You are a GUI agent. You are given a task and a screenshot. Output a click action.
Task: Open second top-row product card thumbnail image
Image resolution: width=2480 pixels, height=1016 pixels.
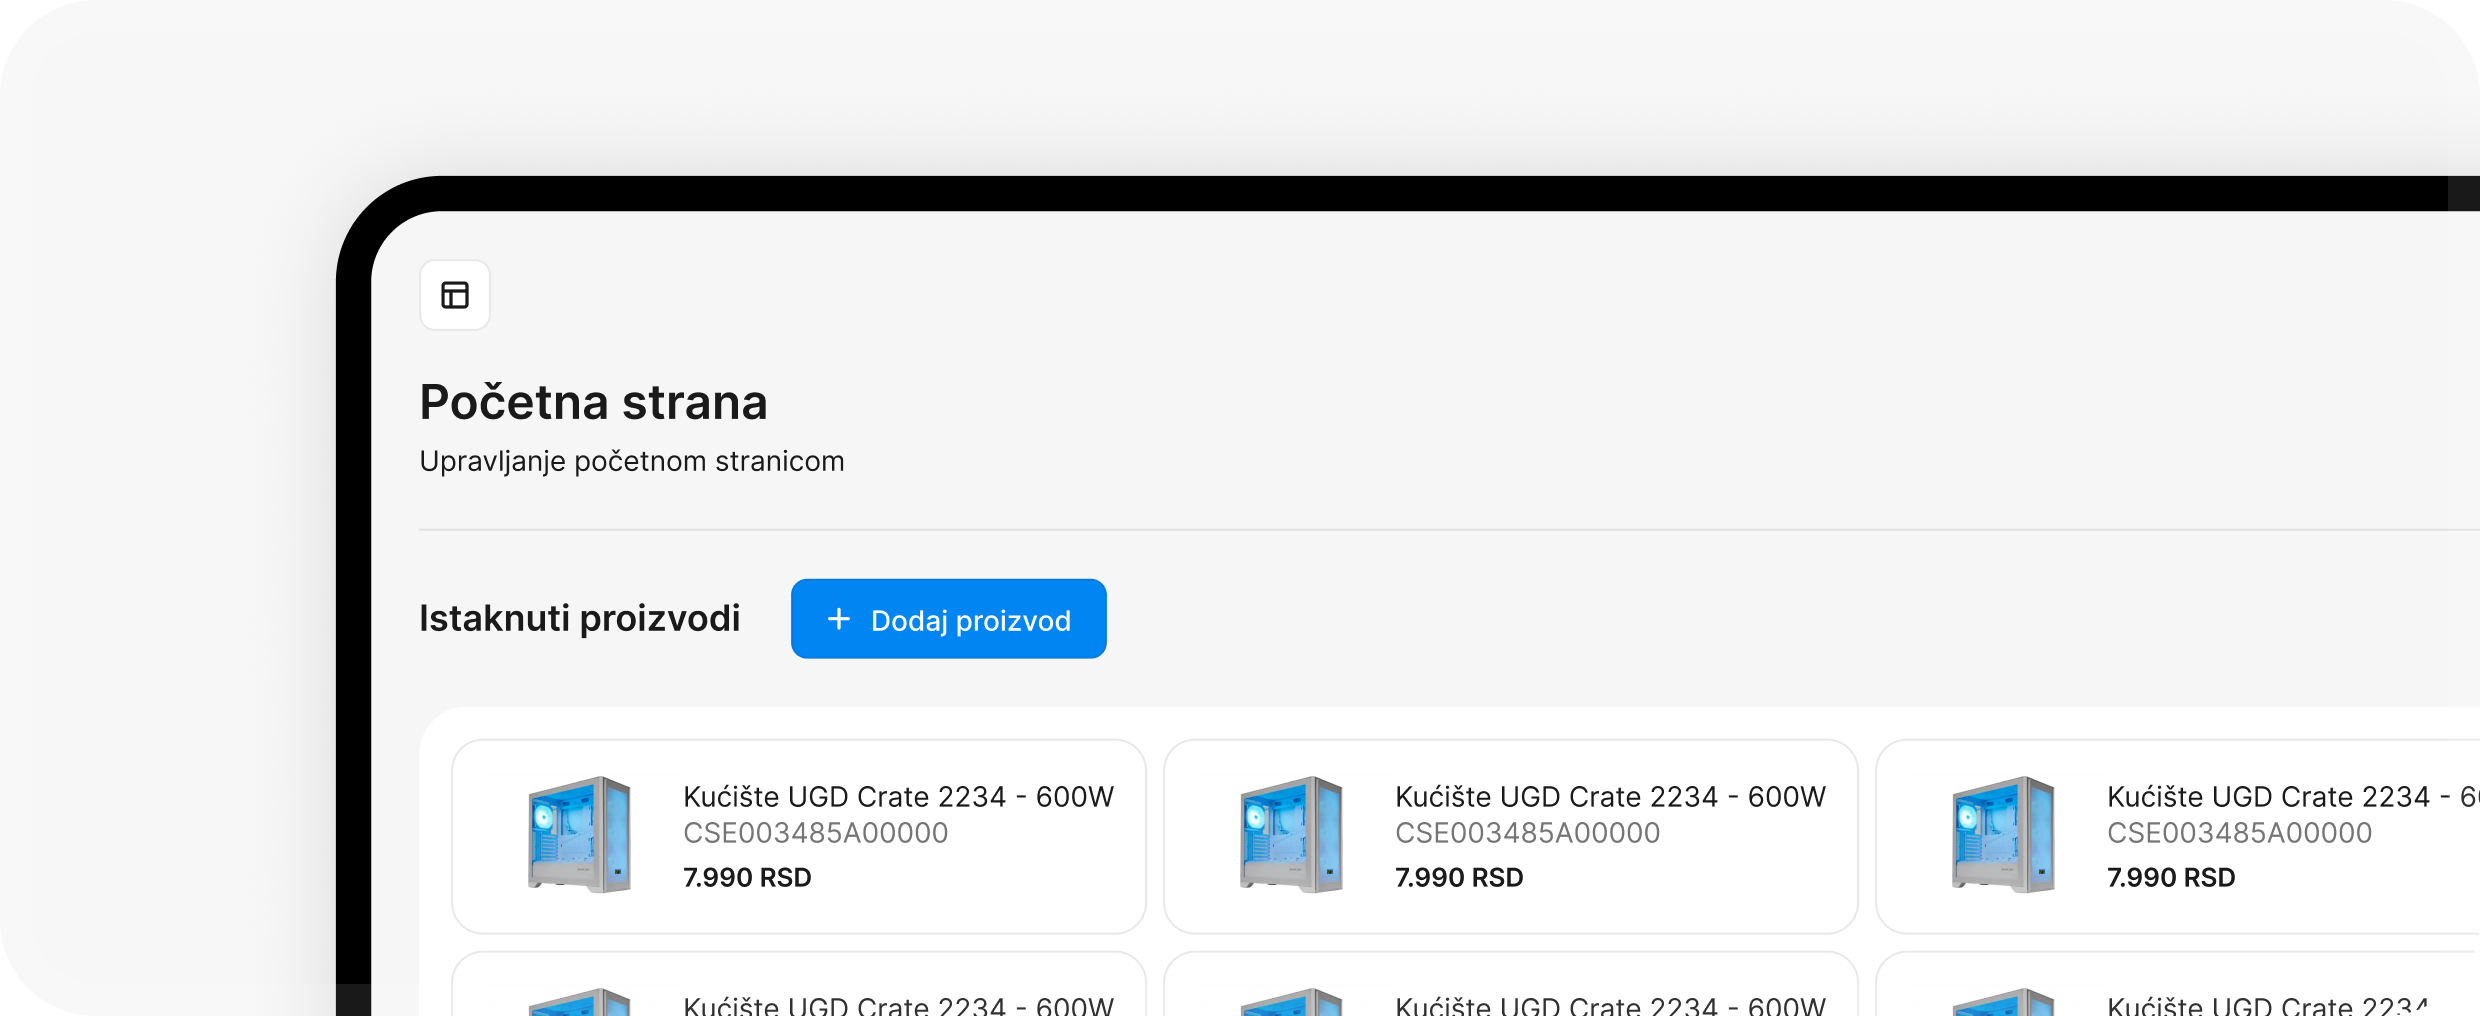pyautogui.click(x=1292, y=835)
